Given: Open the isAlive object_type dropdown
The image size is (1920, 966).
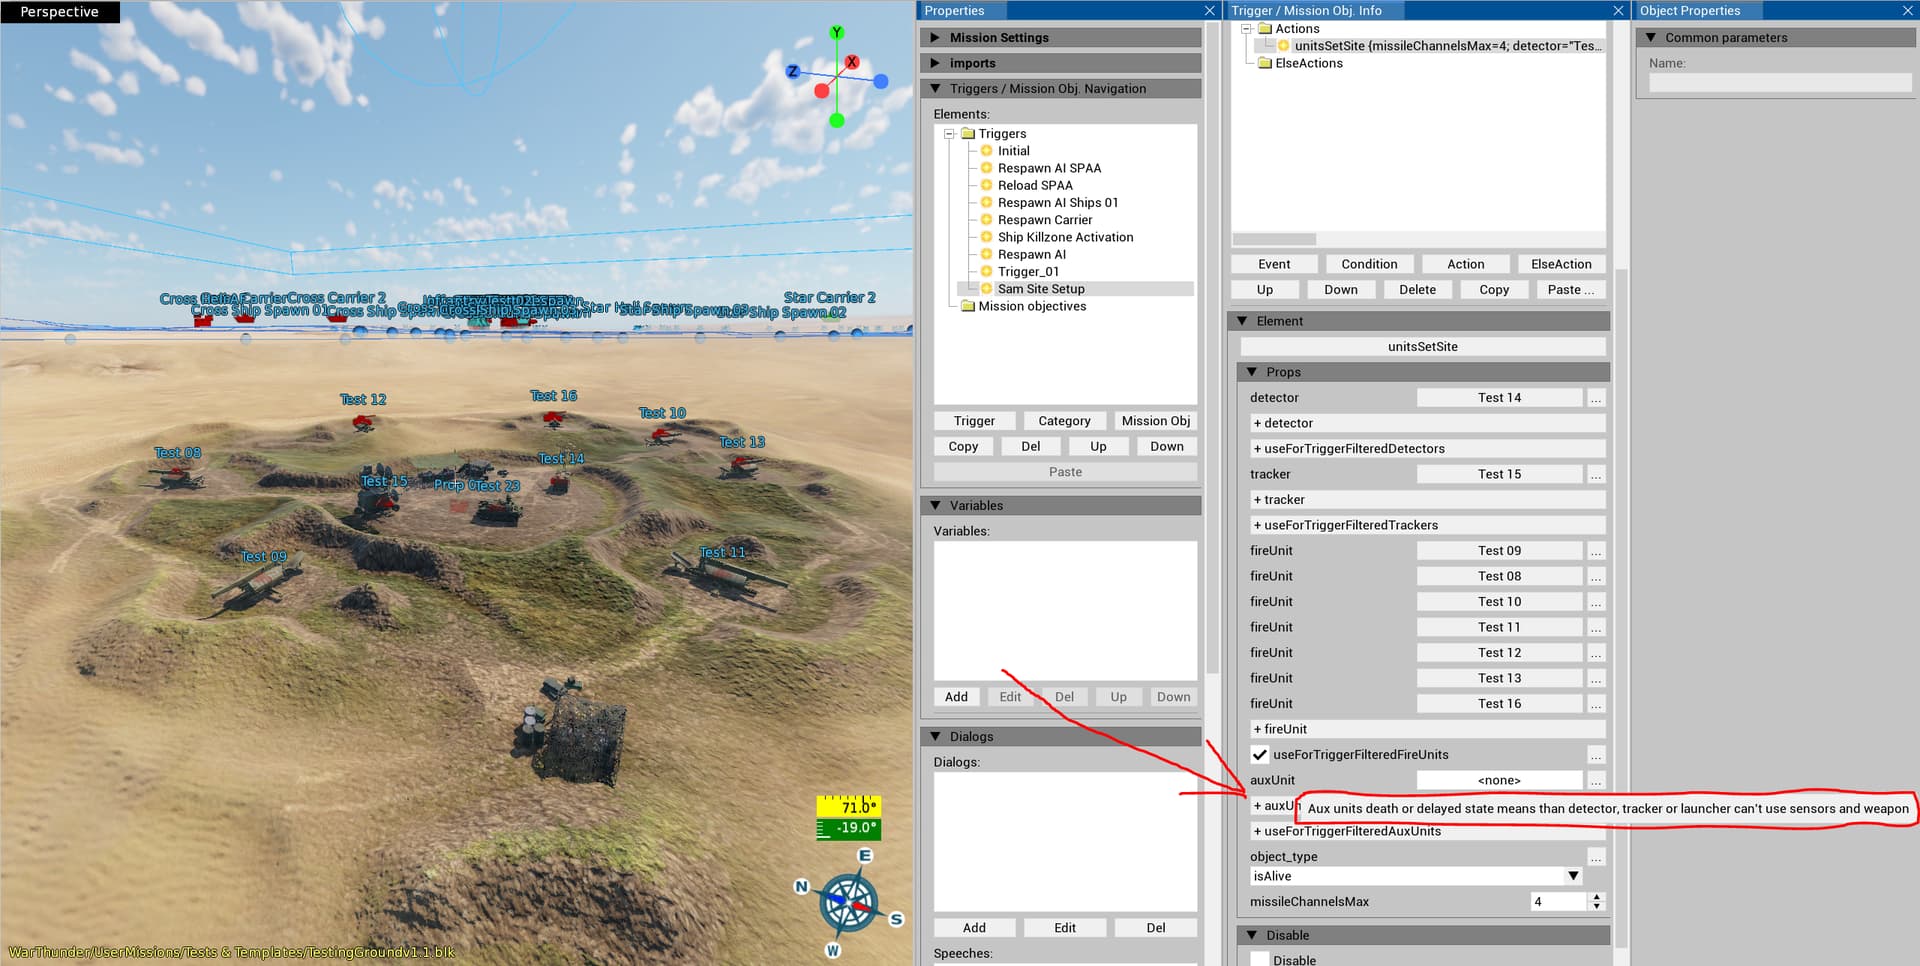Looking at the screenshot, I should pyautogui.click(x=1573, y=876).
